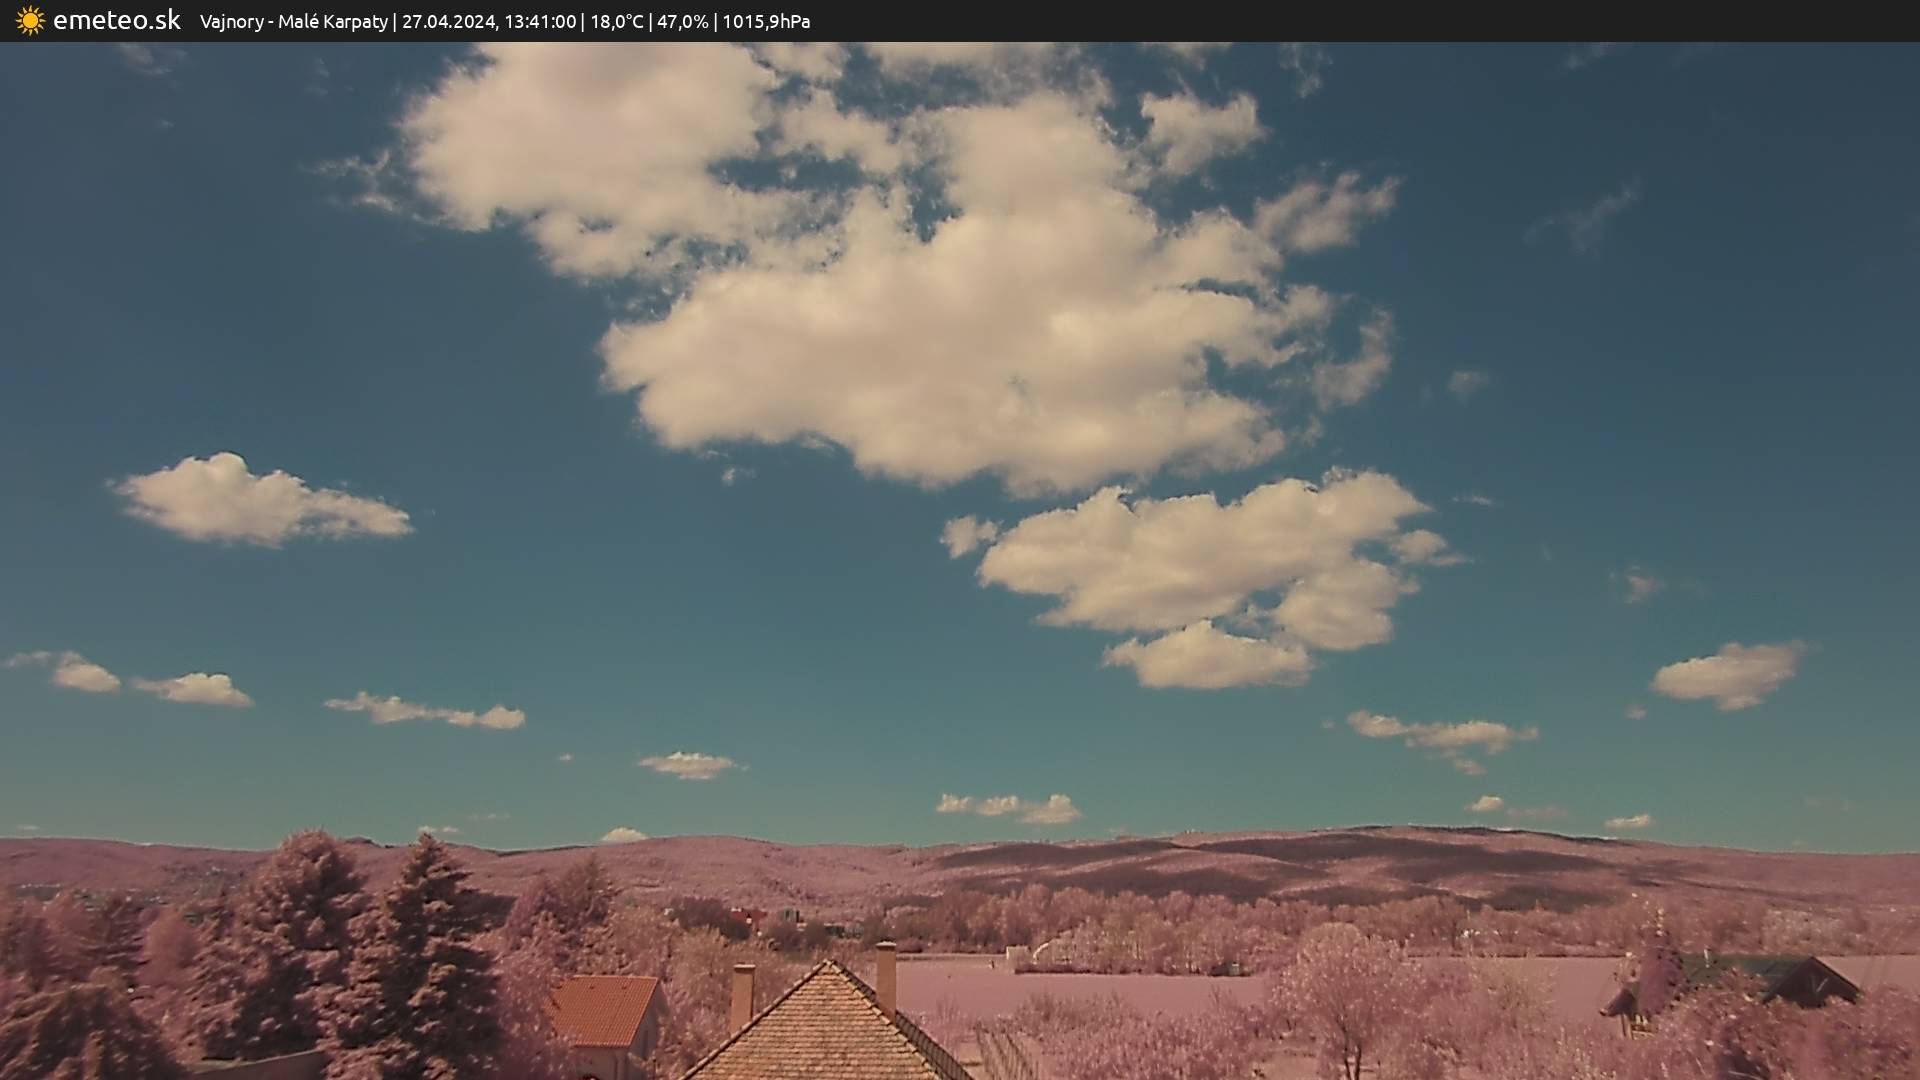Click the sun logo icon
Image resolution: width=1920 pixels, height=1080 pixels.
click(30, 21)
